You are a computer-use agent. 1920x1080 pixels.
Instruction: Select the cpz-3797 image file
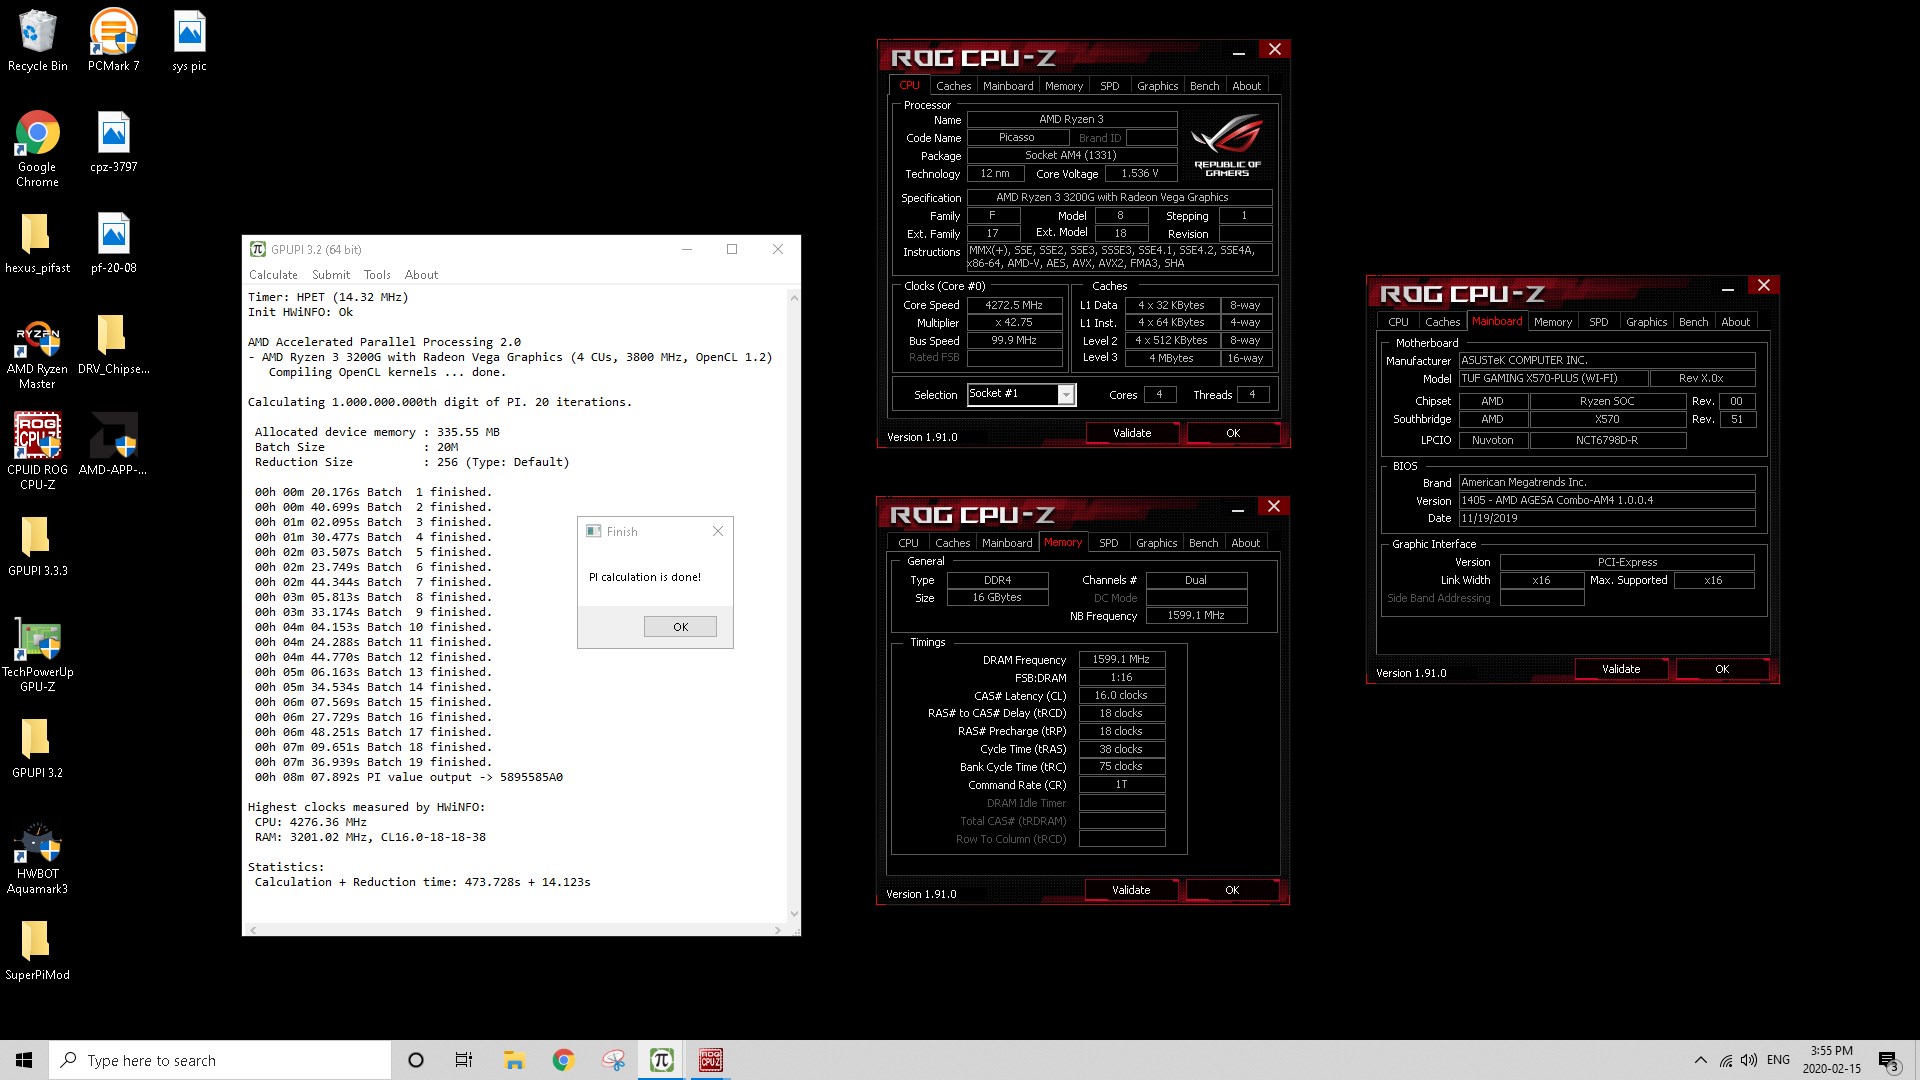[x=113, y=141]
